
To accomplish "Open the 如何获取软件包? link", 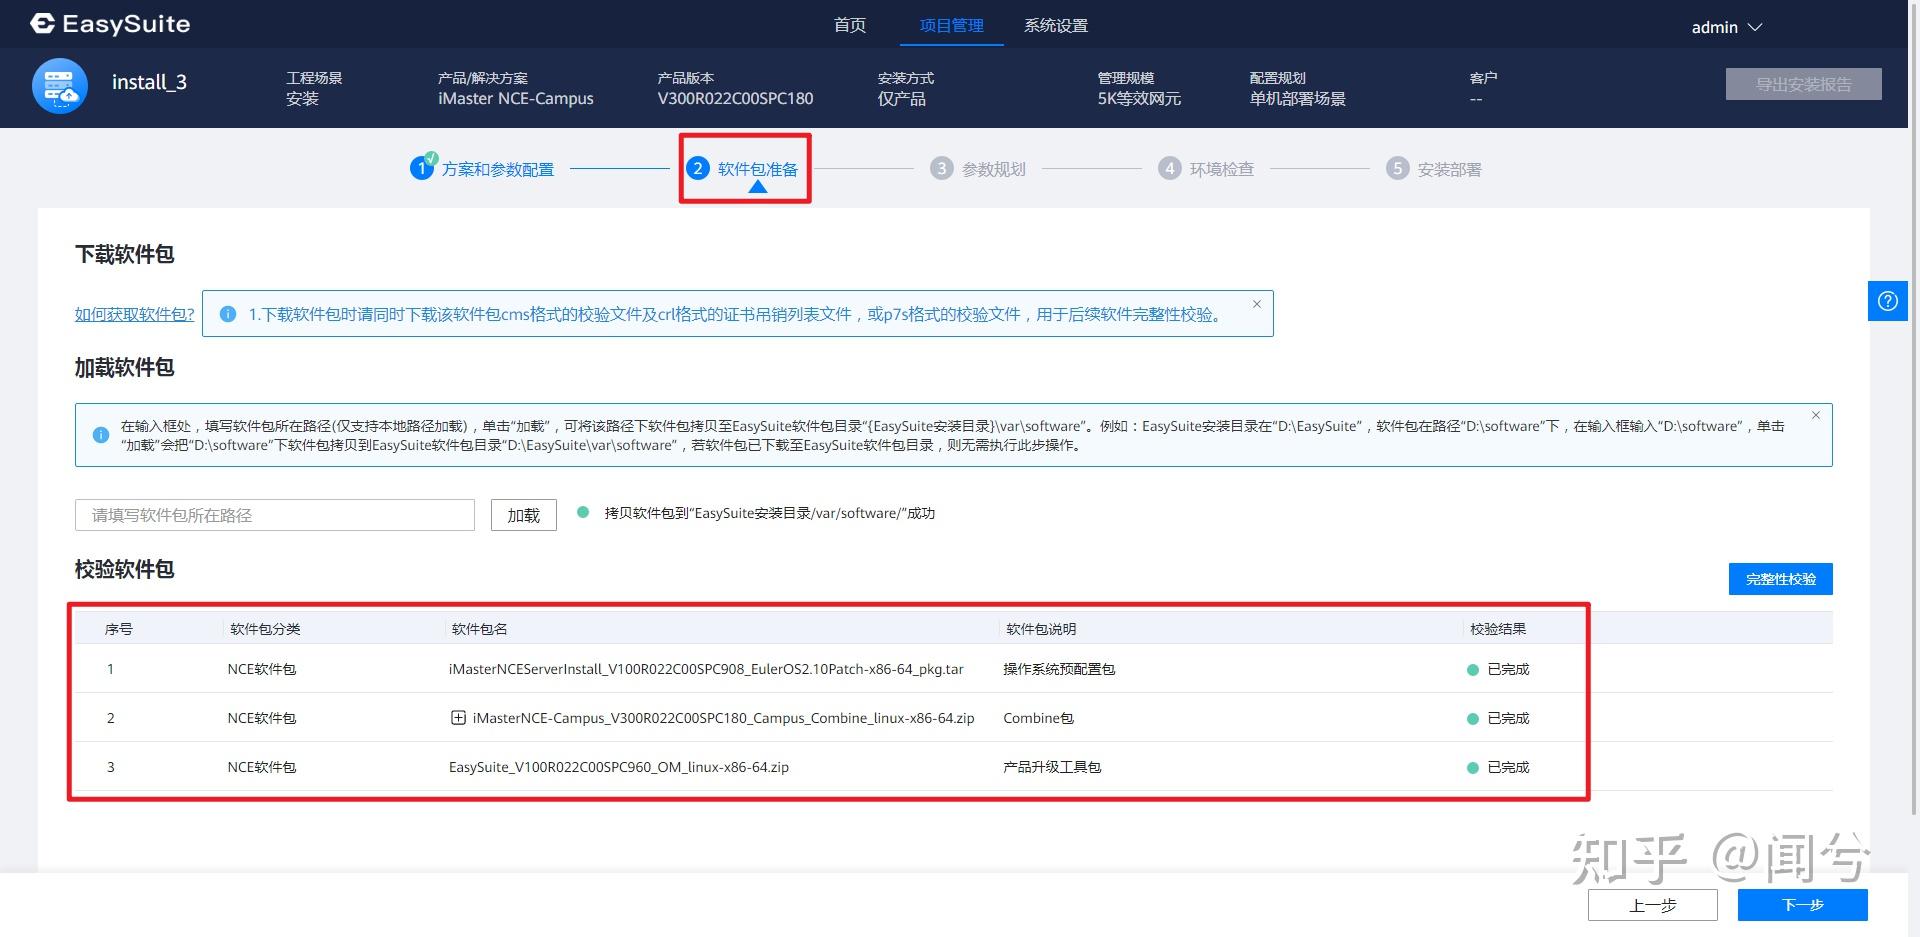I will point(133,313).
